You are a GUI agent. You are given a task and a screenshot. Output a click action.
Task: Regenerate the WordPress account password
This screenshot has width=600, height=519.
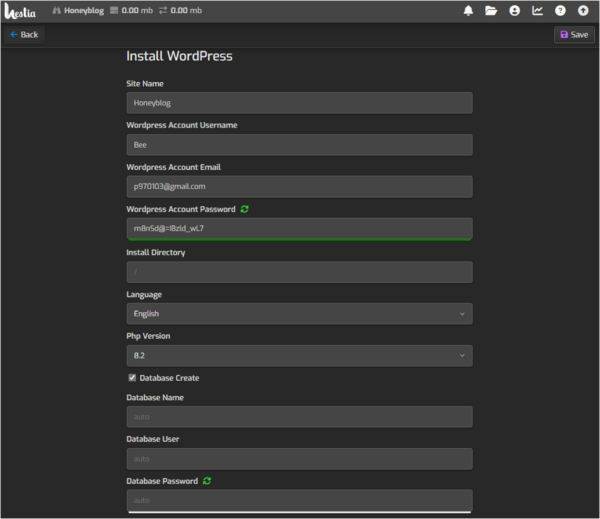(x=245, y=209)
